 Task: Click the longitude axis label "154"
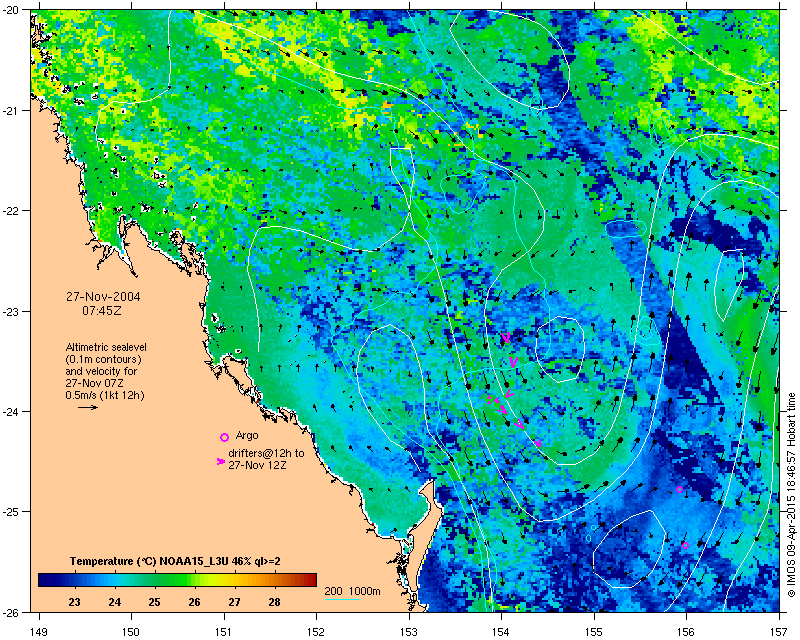pos(502,632)
